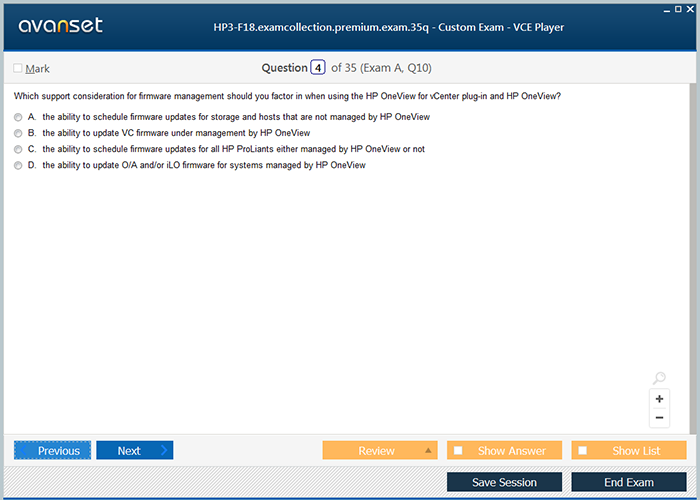Image resolution: width=700 pixels, height=500 pixels.
Task: Close the VCE Player window
Action: click(x=691, y=8)
